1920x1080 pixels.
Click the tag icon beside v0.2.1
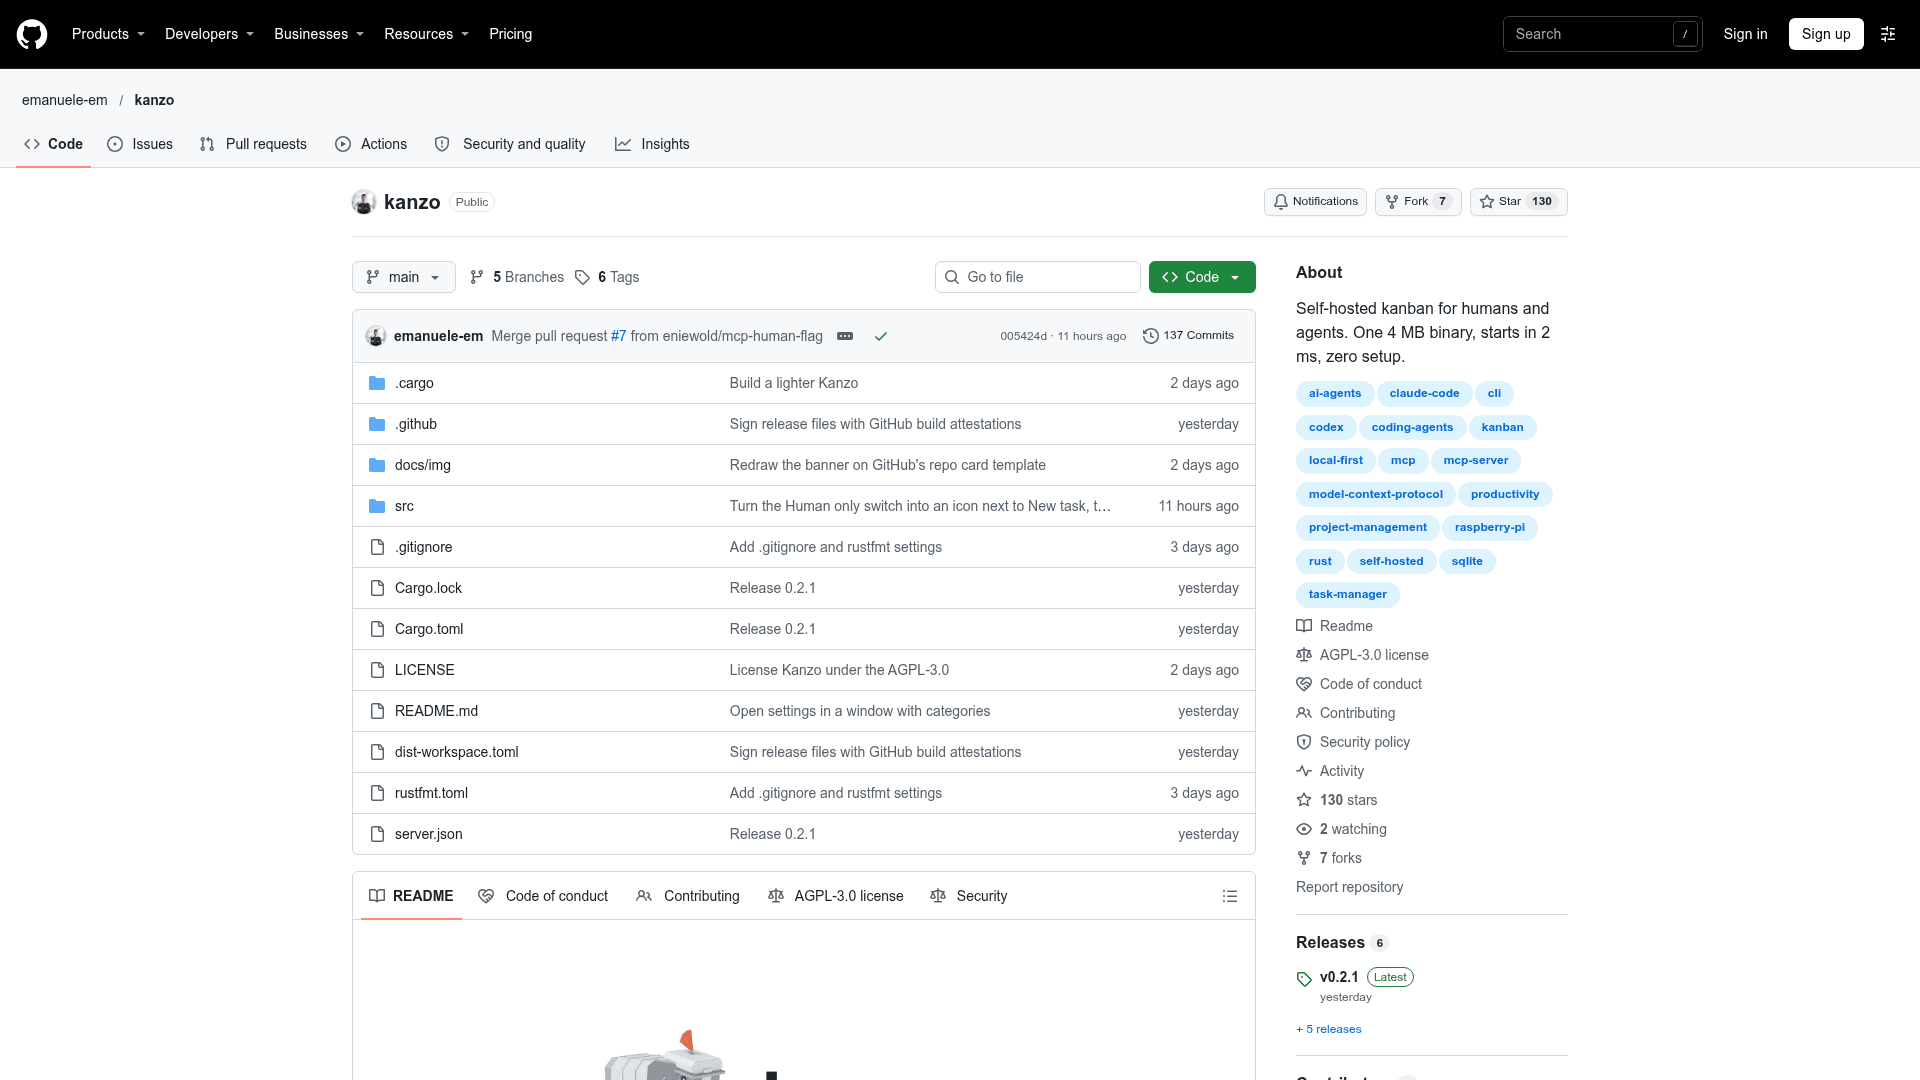tap(1304, 979)
